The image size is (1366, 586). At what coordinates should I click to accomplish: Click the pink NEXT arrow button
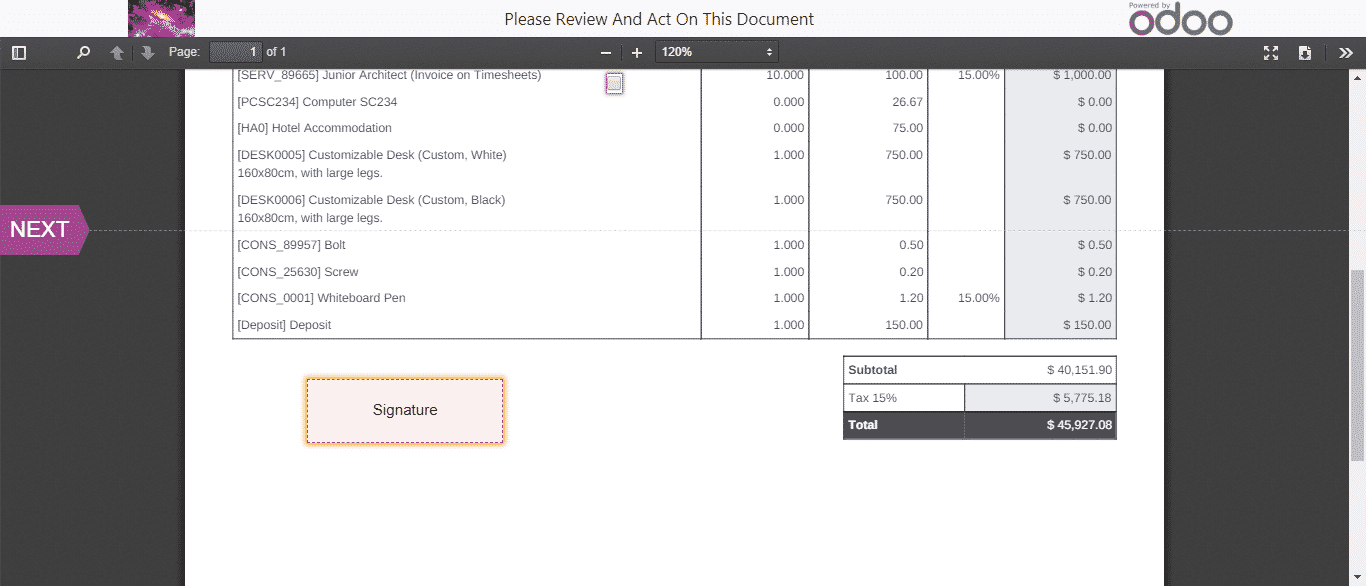pyautogui.click(x=44, y=230)
